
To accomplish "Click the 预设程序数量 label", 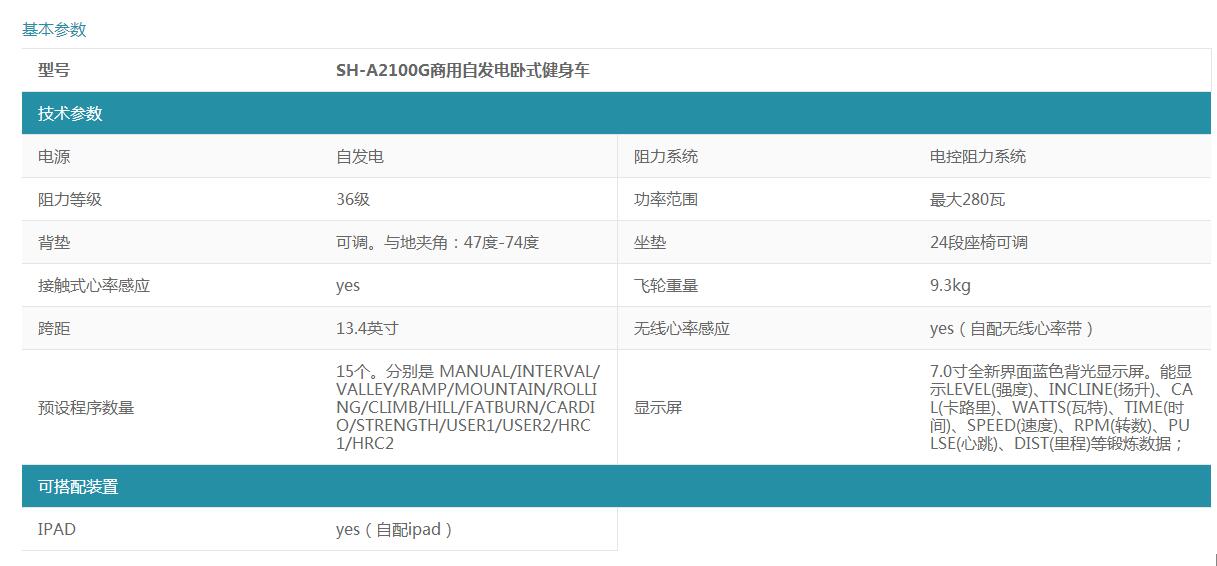I will coord(86,407).
